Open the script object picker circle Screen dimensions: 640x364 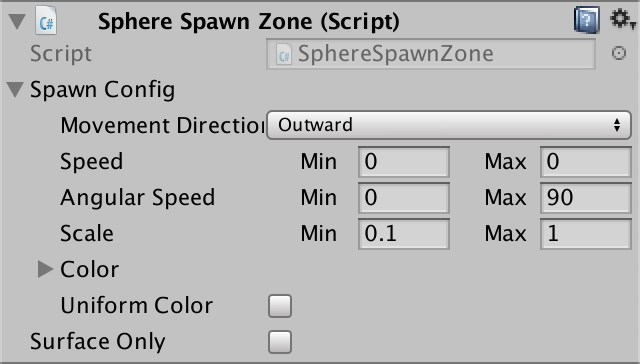tap(619, 53)
